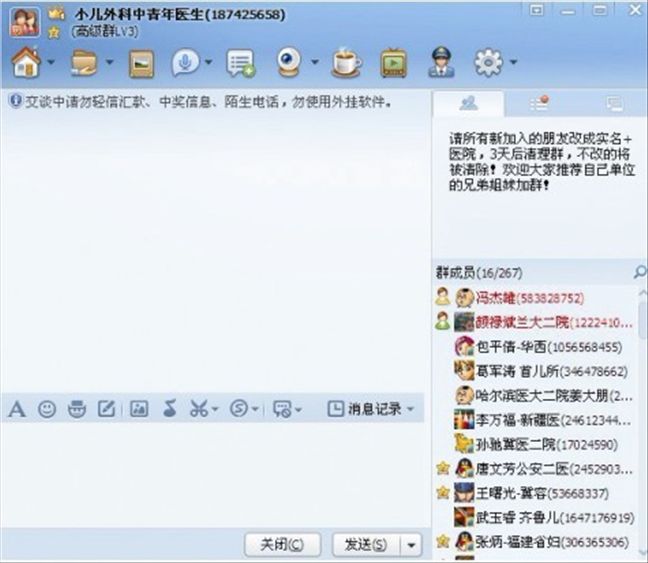Expand the scissors screenshot options arrow
Screen dimensions: 648x563
[215, 409]
